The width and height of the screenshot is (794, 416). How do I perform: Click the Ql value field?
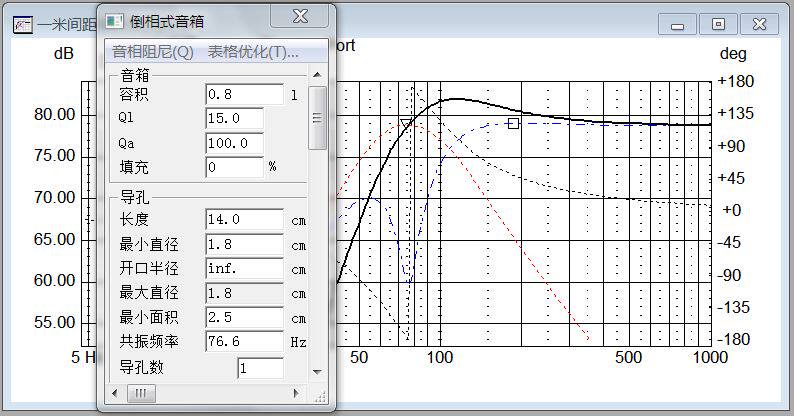(234, 119)
